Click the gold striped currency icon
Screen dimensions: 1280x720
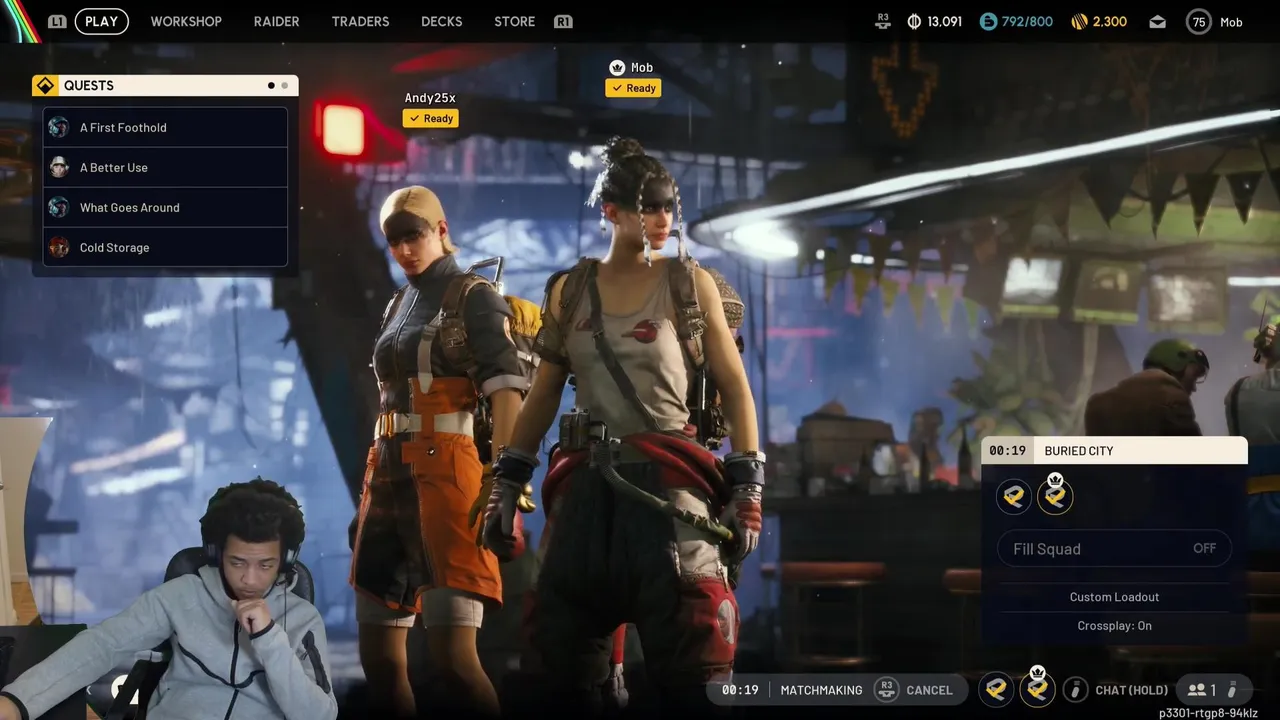[1079, 21]
